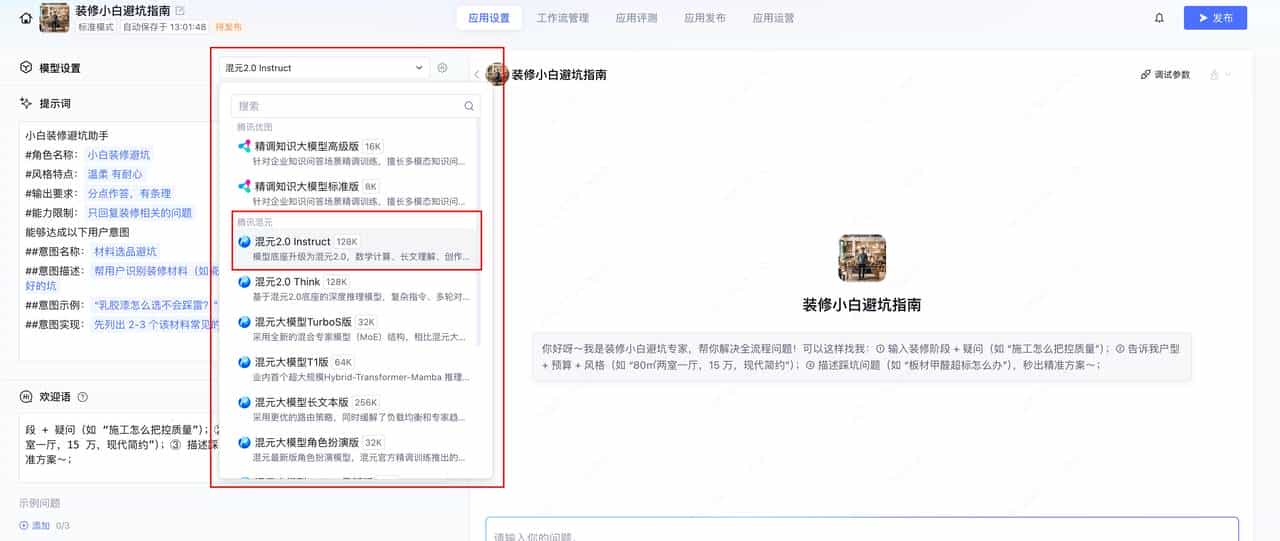This screenshot has width=1280, height=541.
Task: Switch to the 应用评测 tab
Action: 636,18
